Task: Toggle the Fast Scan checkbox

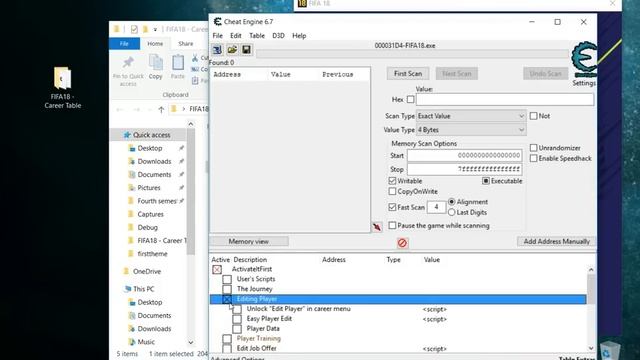Action: [392, 207]
